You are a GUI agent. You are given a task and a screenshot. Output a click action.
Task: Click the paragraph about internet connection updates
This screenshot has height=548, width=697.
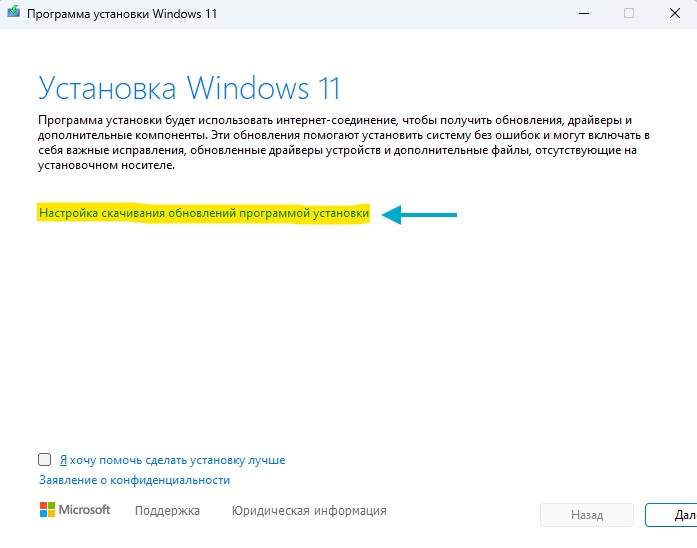[344, 142]
